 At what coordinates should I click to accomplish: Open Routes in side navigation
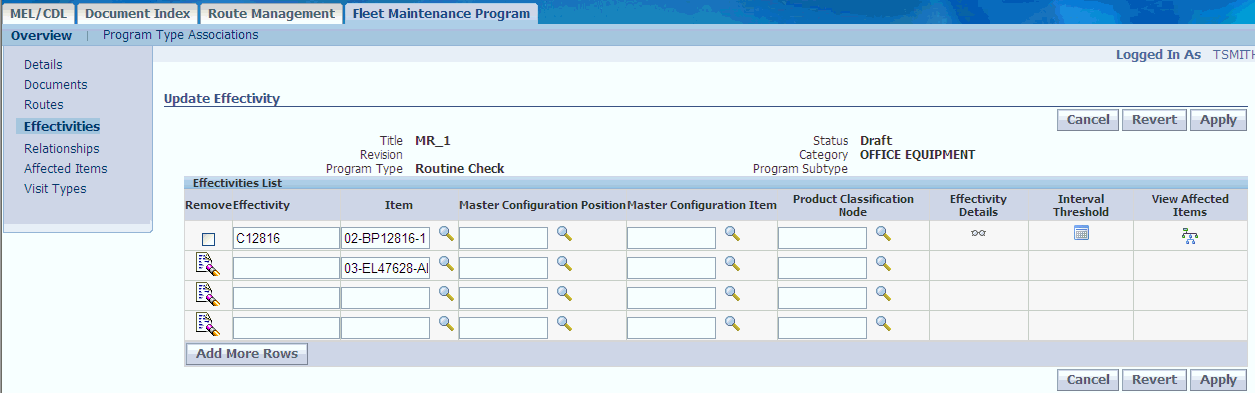(x=44, y=105)
